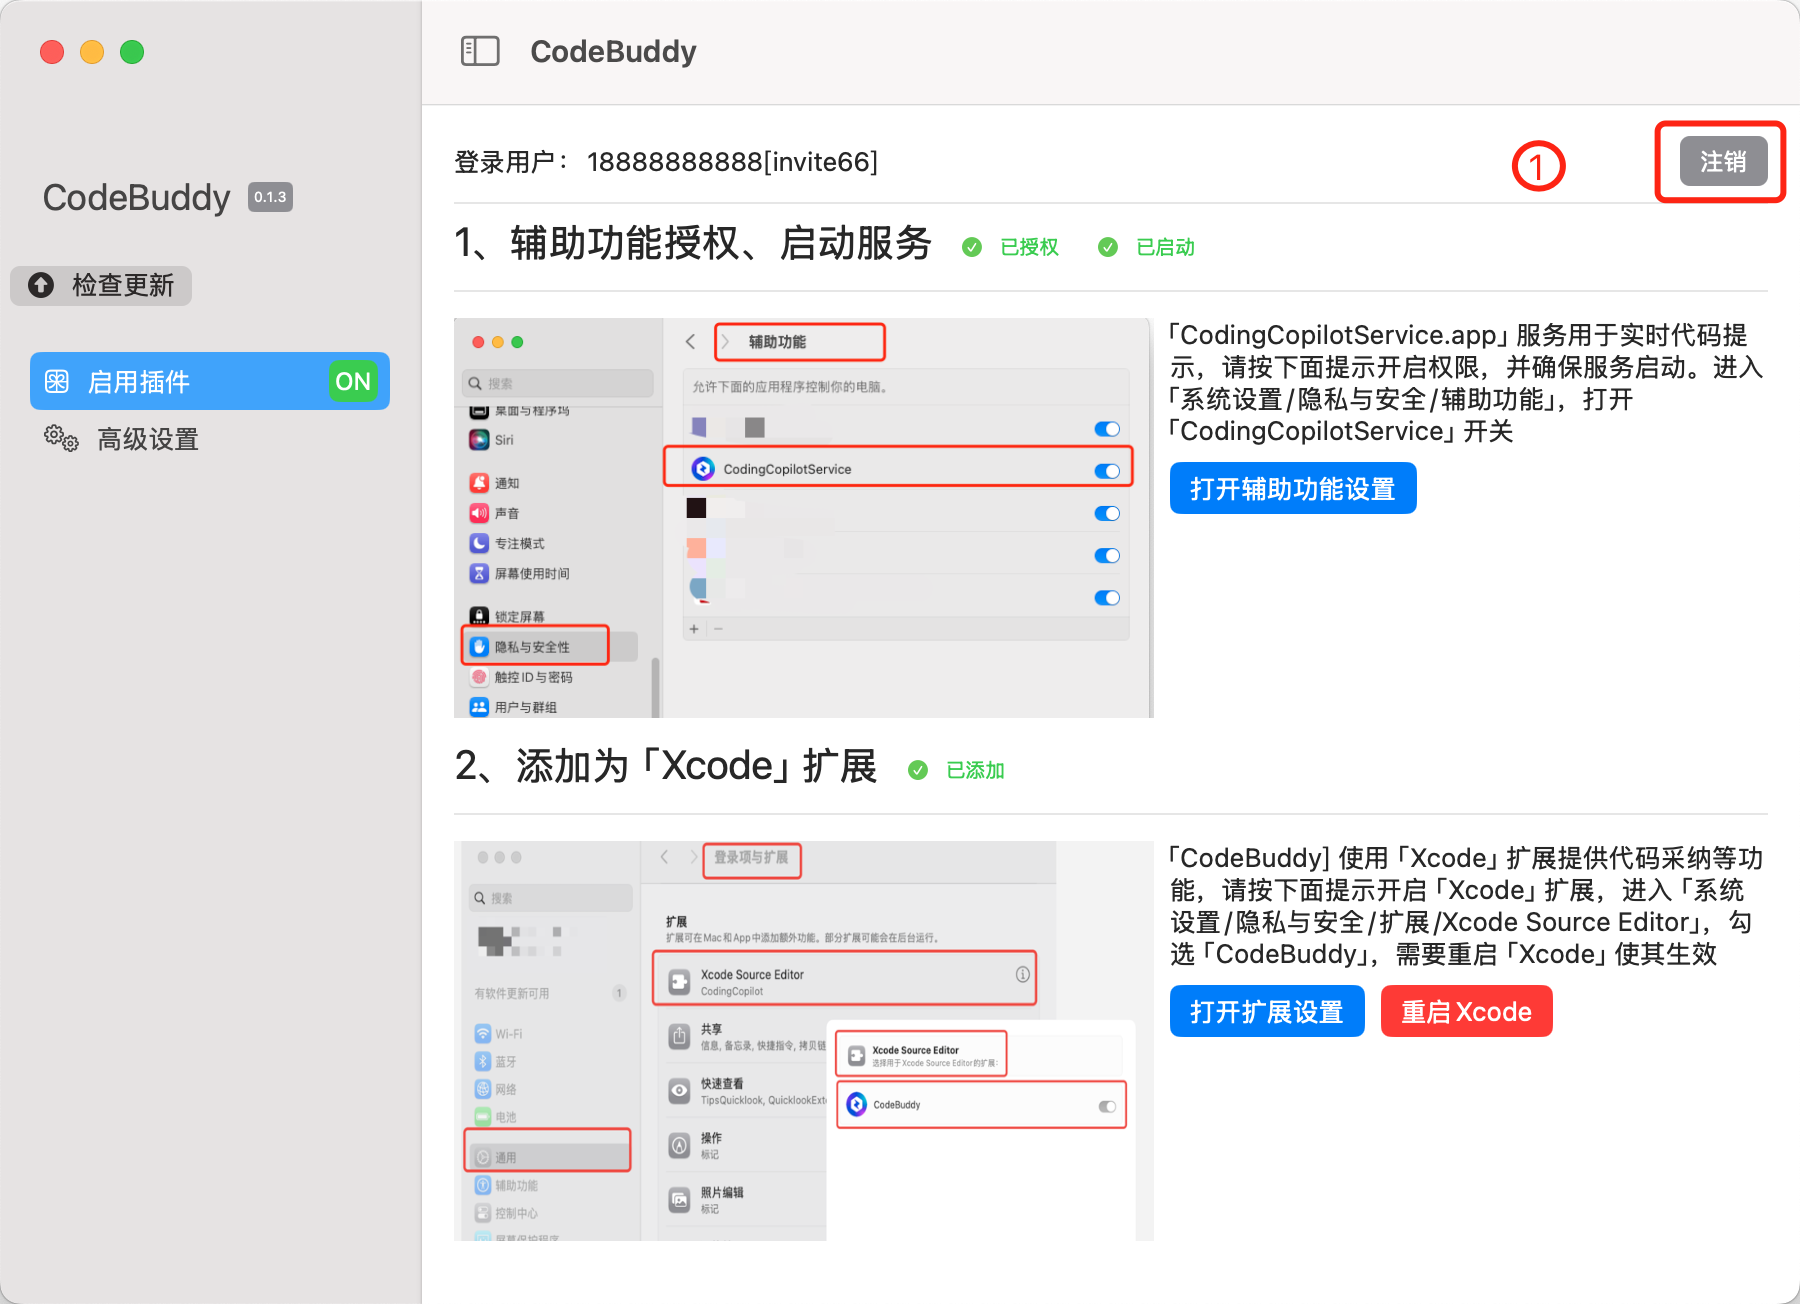
Task: Click the red 重启 Xcode button
Action: (x=1466, y=1012)
